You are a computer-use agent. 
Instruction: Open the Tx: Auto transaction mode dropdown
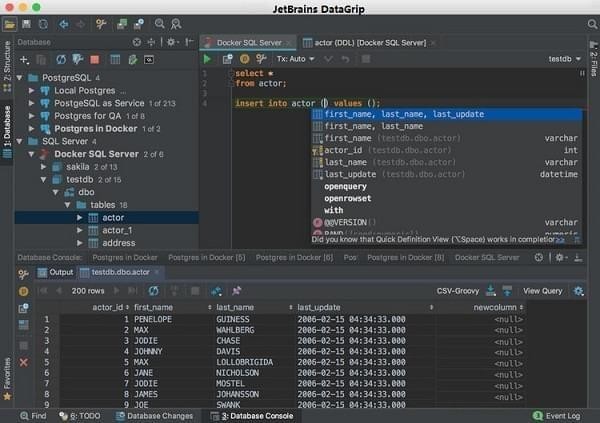(296, 59)
